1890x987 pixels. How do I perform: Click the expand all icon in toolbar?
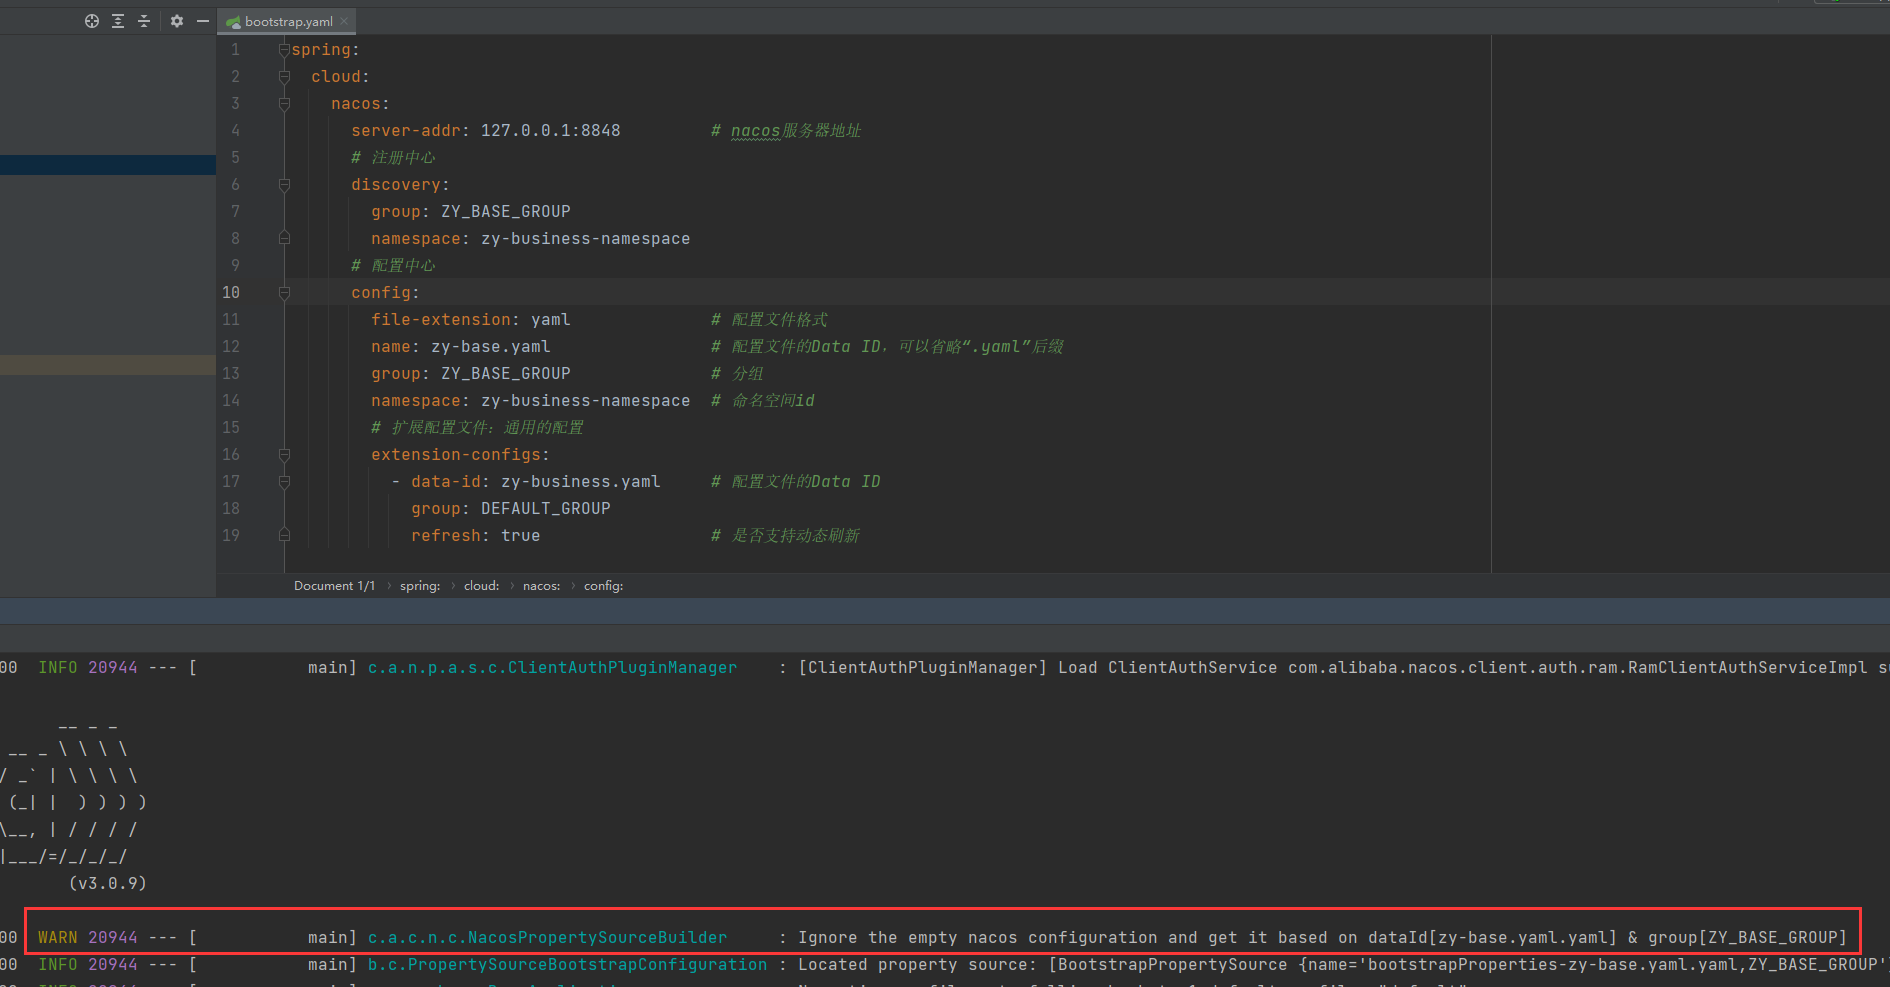click(x=117, y=20)
